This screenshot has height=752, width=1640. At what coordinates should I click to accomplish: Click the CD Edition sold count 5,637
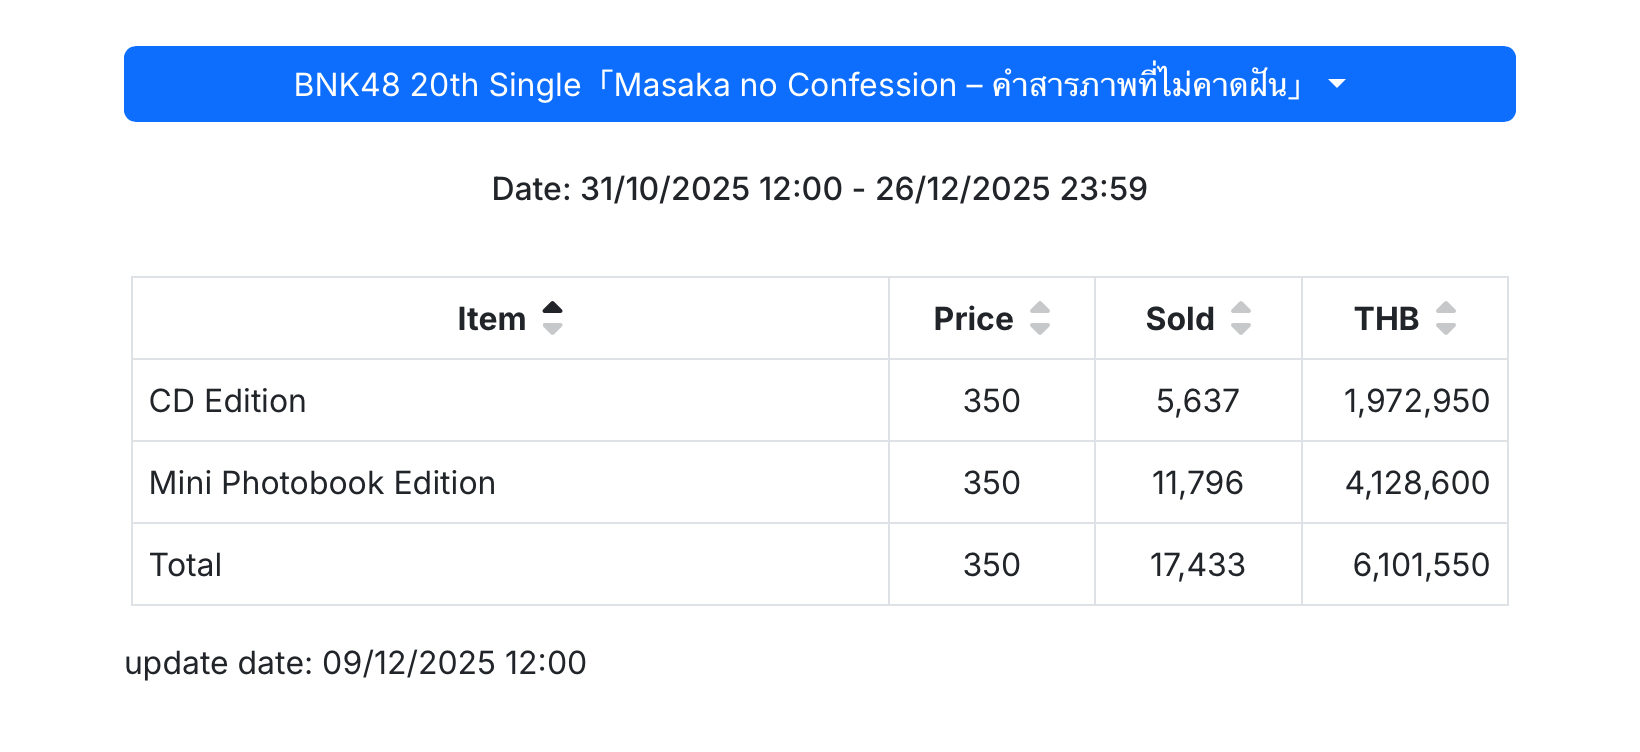(1198, 401)
